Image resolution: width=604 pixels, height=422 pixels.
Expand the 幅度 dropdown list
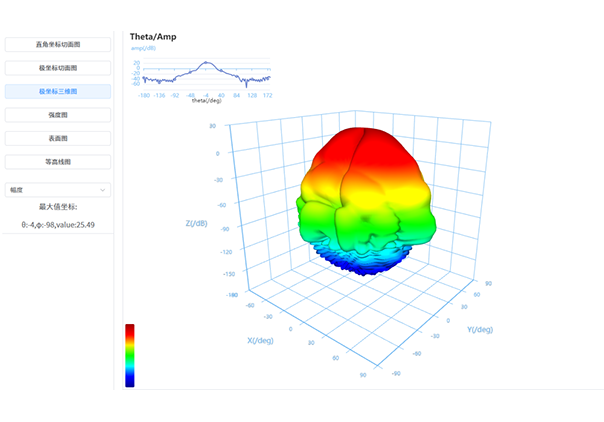58,189
